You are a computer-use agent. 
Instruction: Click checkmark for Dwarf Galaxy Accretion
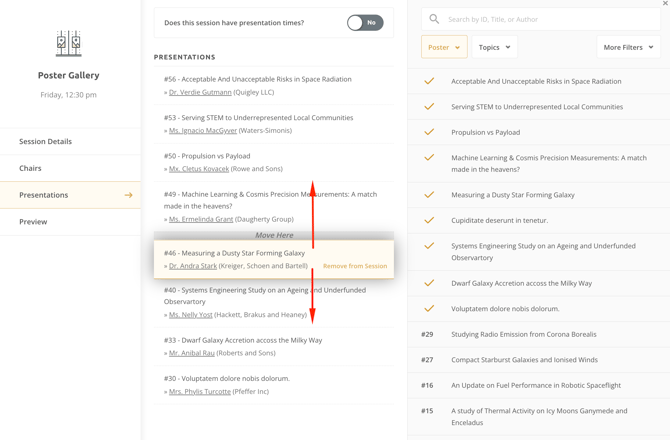click(x=429, y=284)
